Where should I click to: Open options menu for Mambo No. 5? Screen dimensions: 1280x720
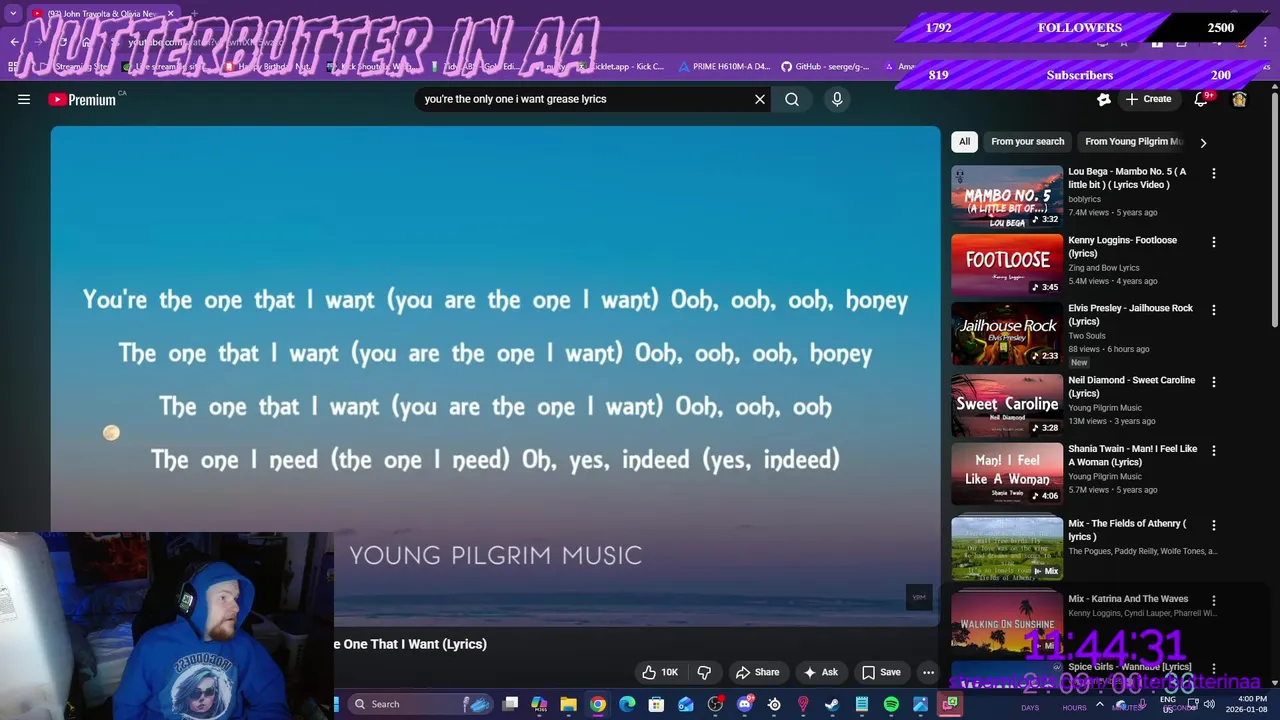click(x=1214, y=173)
